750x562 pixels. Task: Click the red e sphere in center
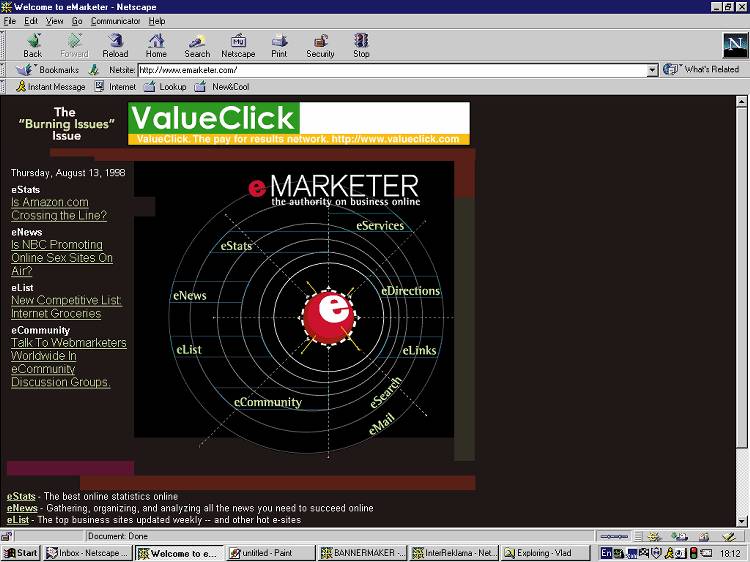pos(329,317)
